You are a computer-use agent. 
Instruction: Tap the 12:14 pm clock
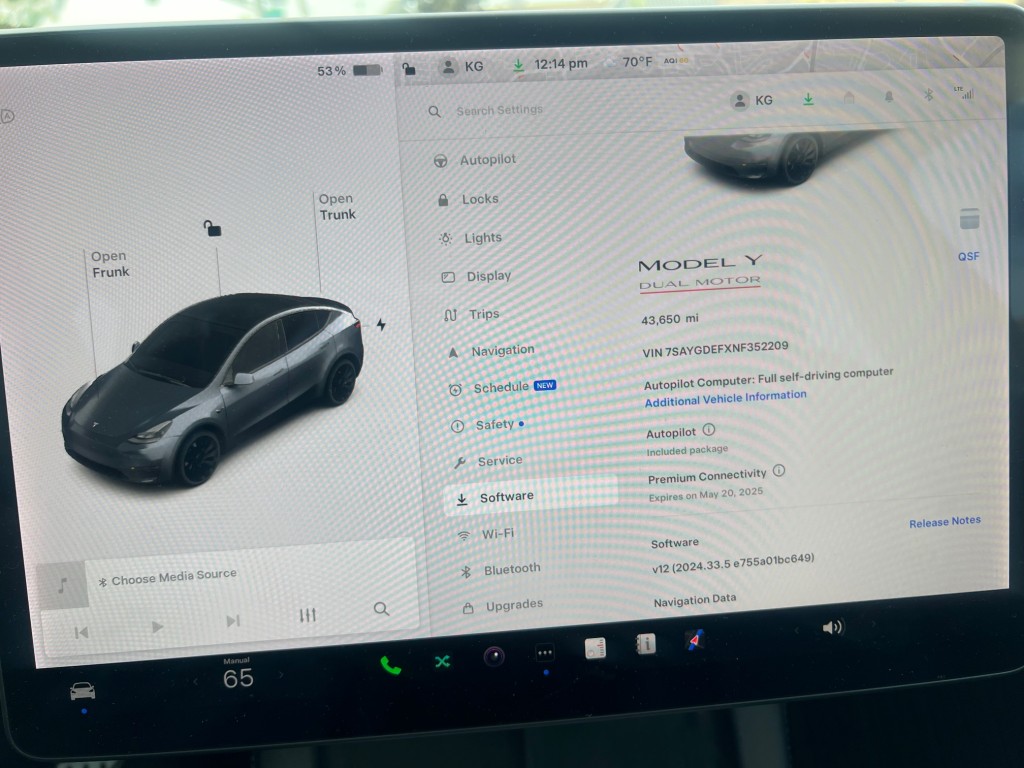pos(561,64)
